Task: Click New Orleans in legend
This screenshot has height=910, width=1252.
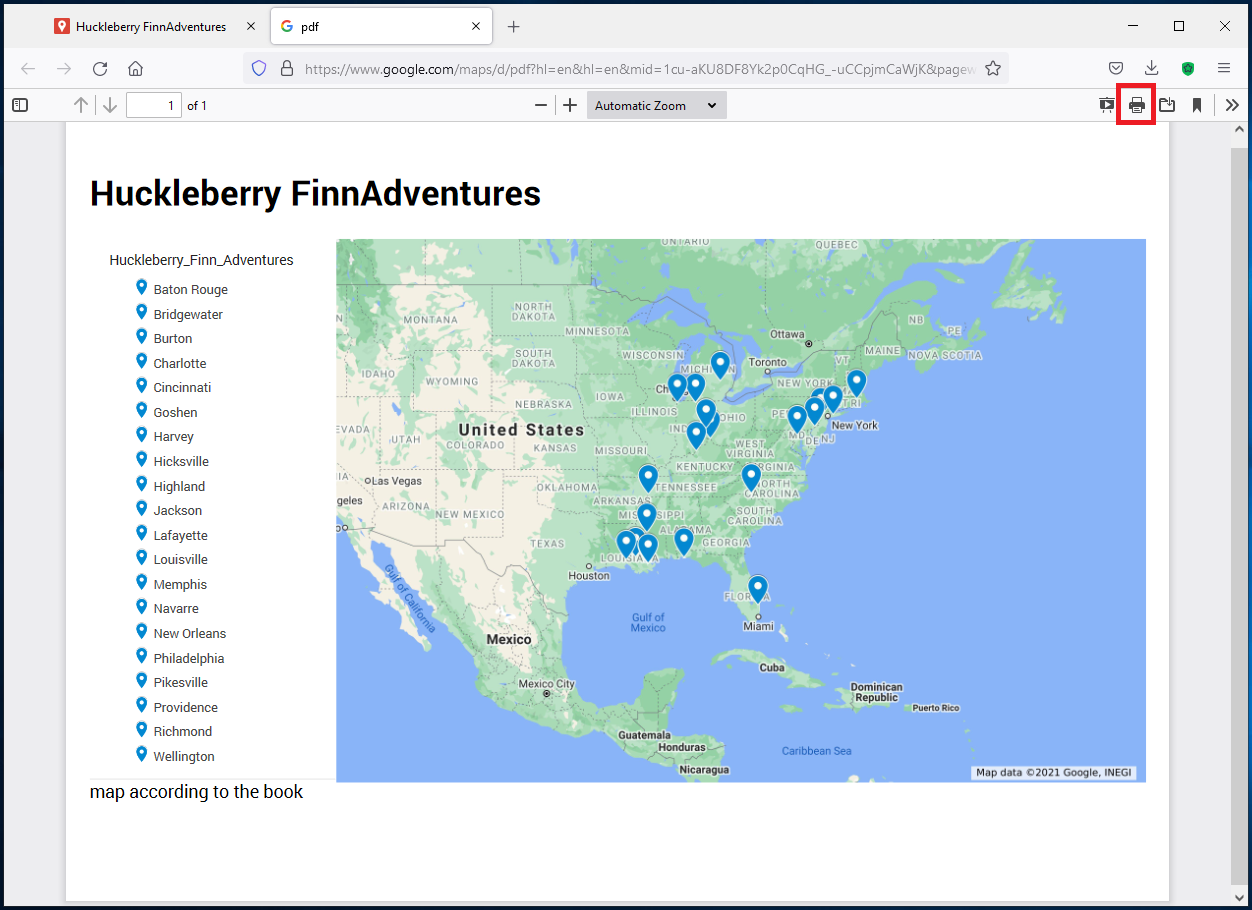Action: click(190, 634)
